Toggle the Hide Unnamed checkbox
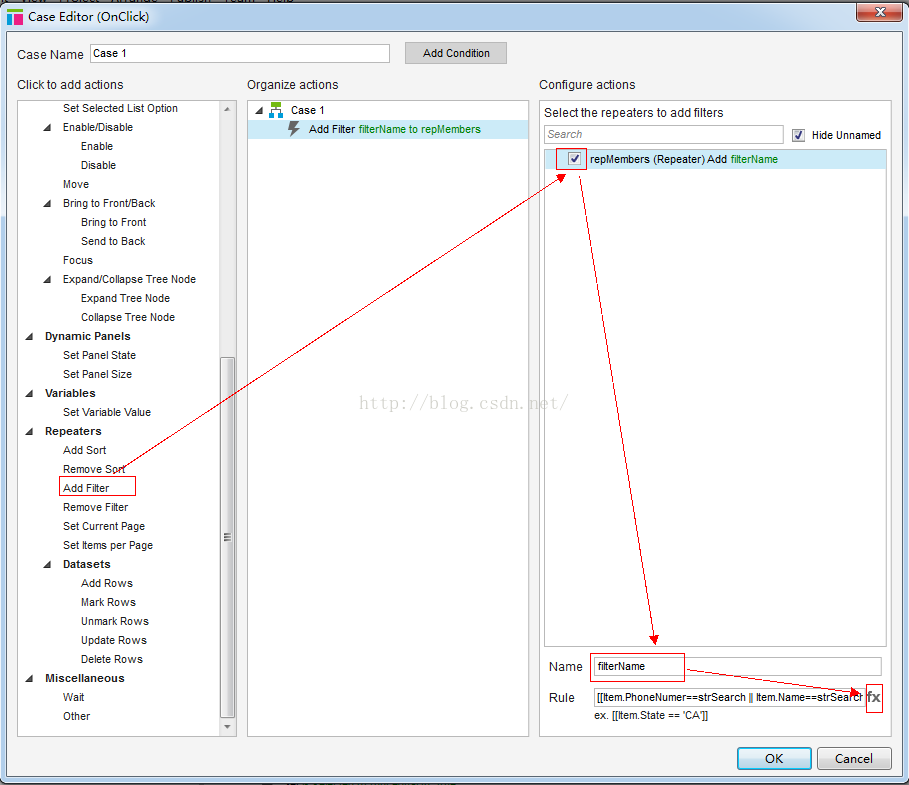This screenshot has height=785, width=909. point(798,135)
